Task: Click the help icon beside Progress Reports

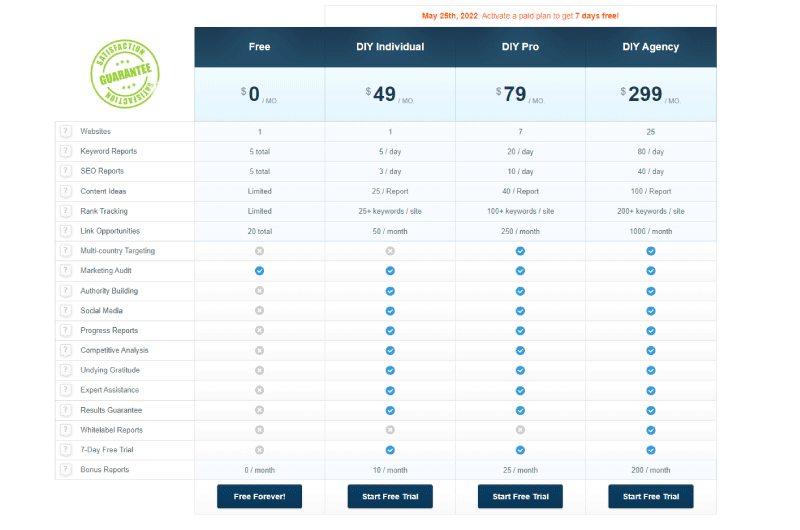Action: pos(65,331)
